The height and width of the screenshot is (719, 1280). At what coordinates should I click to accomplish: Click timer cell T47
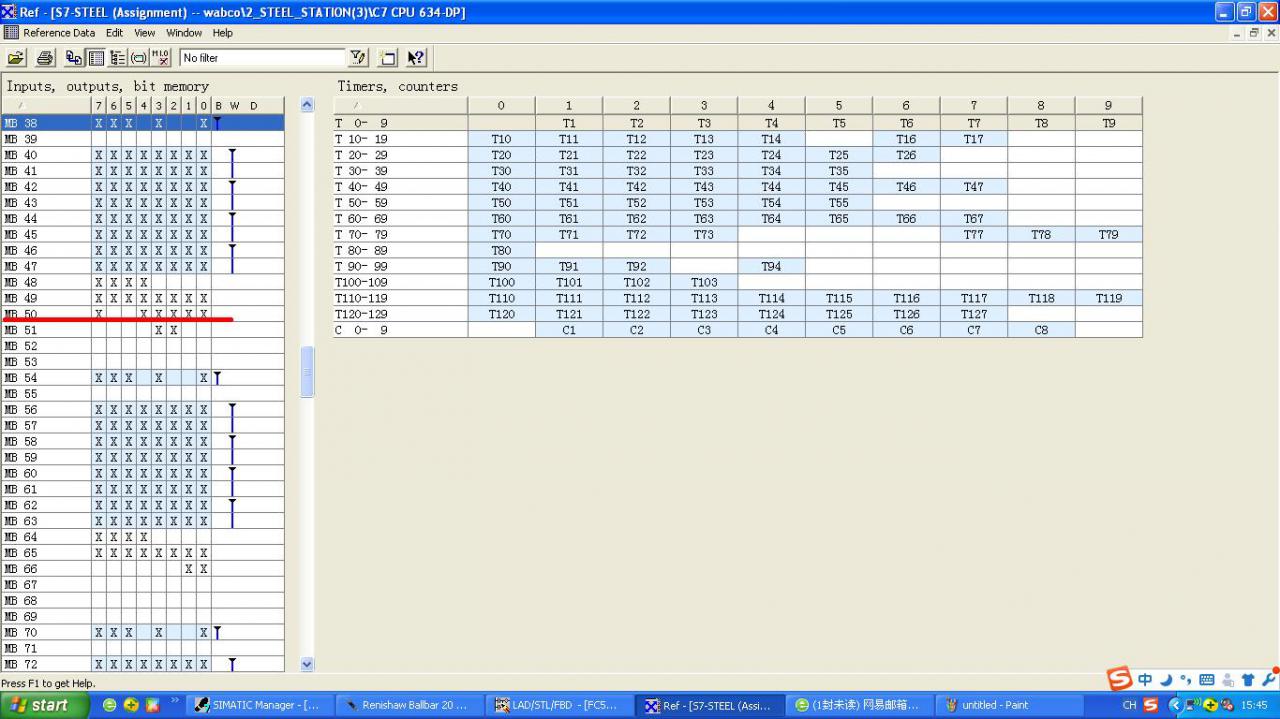[x=974, y=187]
